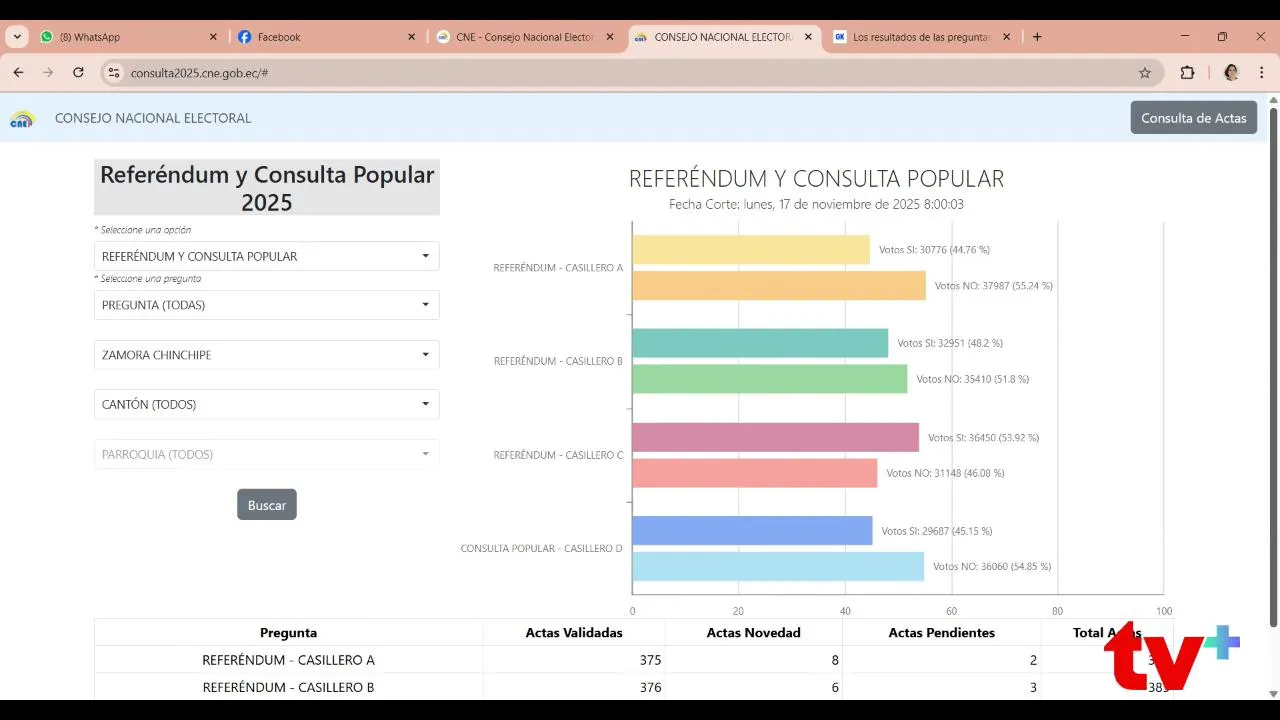Close the Los resultados de las preguntas tab
Image resolution: width=1280 pixels, height=720 pixels.
(x=1006, y=37)
